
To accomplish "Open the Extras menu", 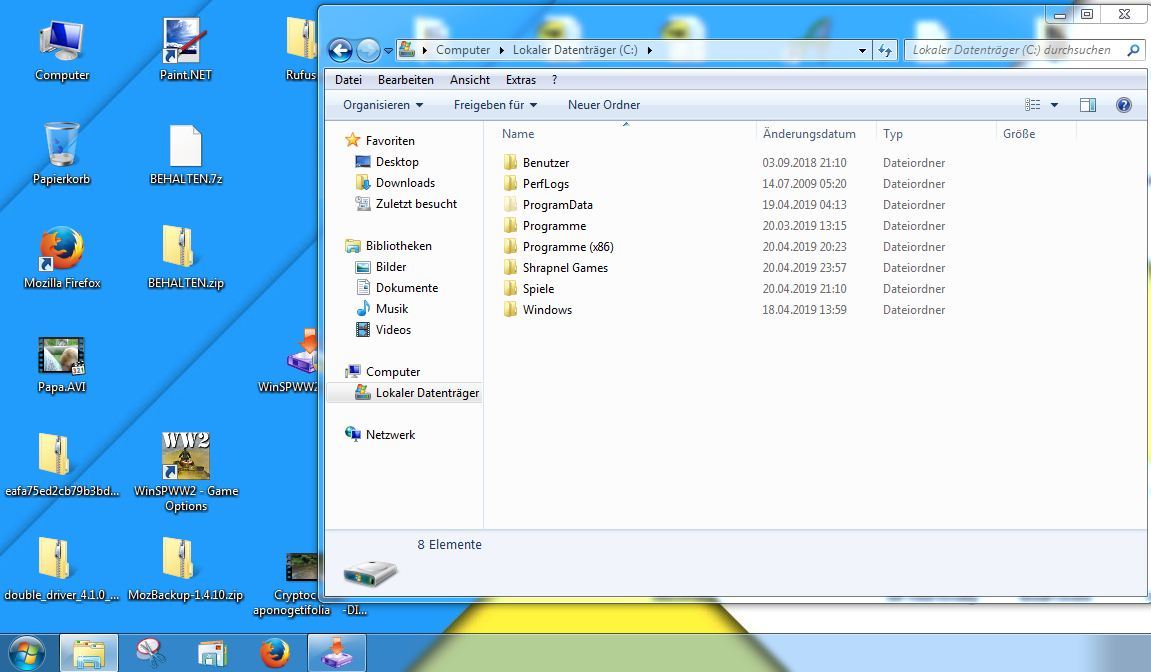I will pyautogui.click(x=520, y=80).
